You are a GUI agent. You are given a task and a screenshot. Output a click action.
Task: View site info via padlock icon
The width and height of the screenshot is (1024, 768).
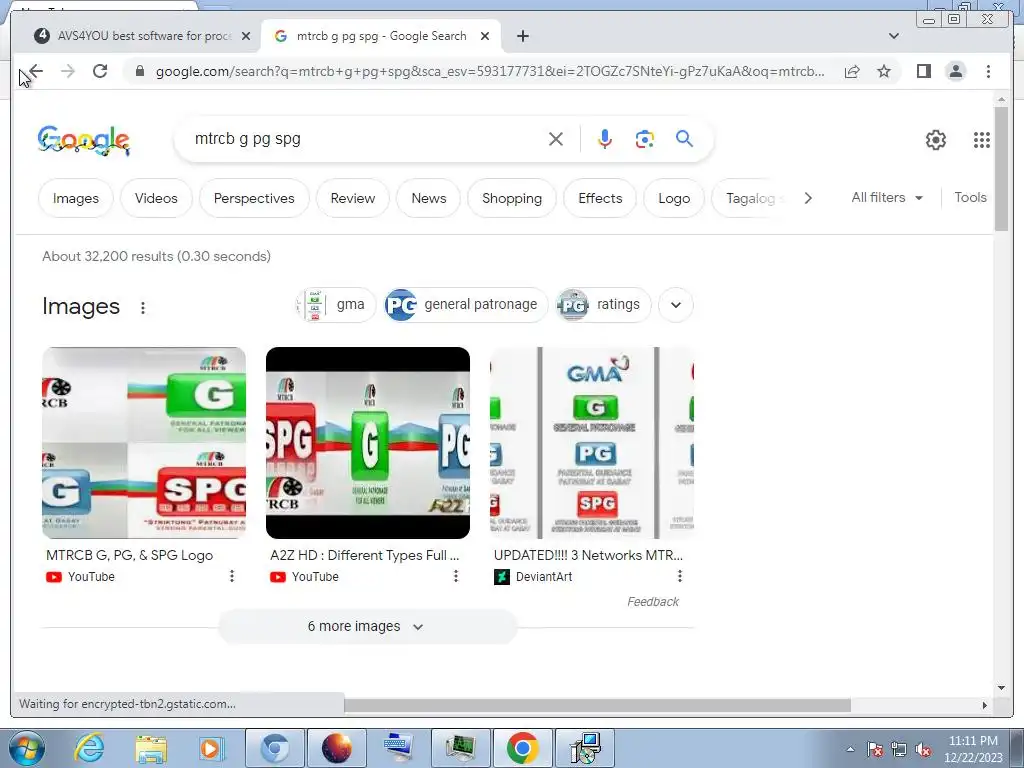pyautogui.click(x=140, y=71)
